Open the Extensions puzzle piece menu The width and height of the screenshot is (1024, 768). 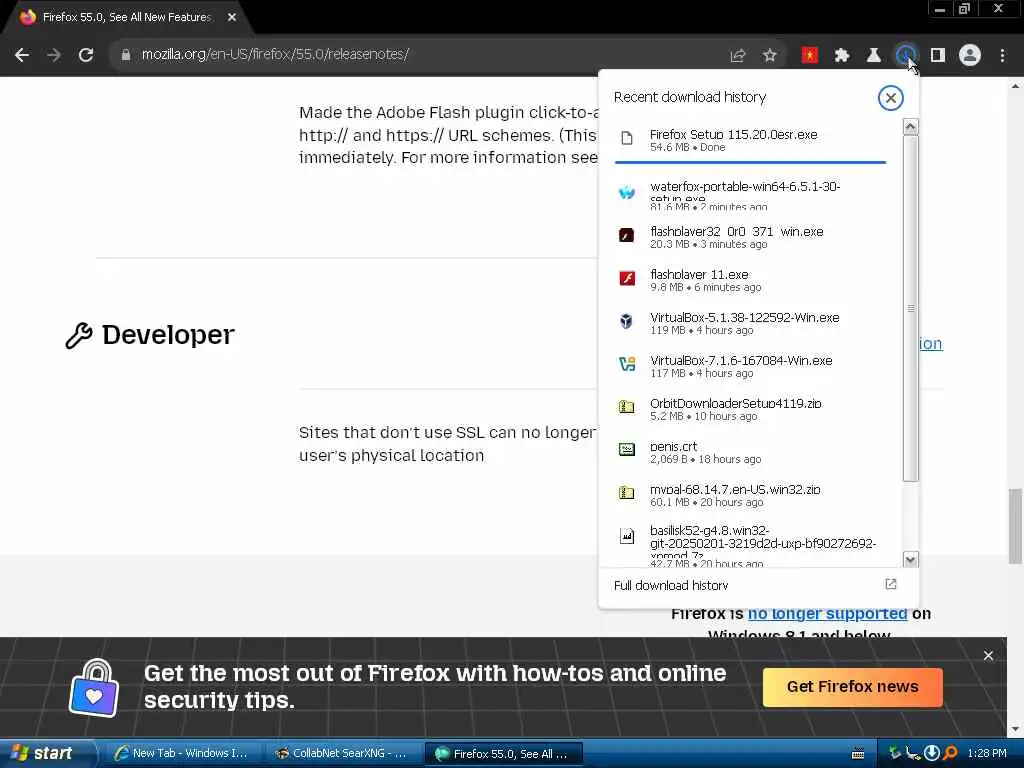pyautogui.click(x=842, y=56)
